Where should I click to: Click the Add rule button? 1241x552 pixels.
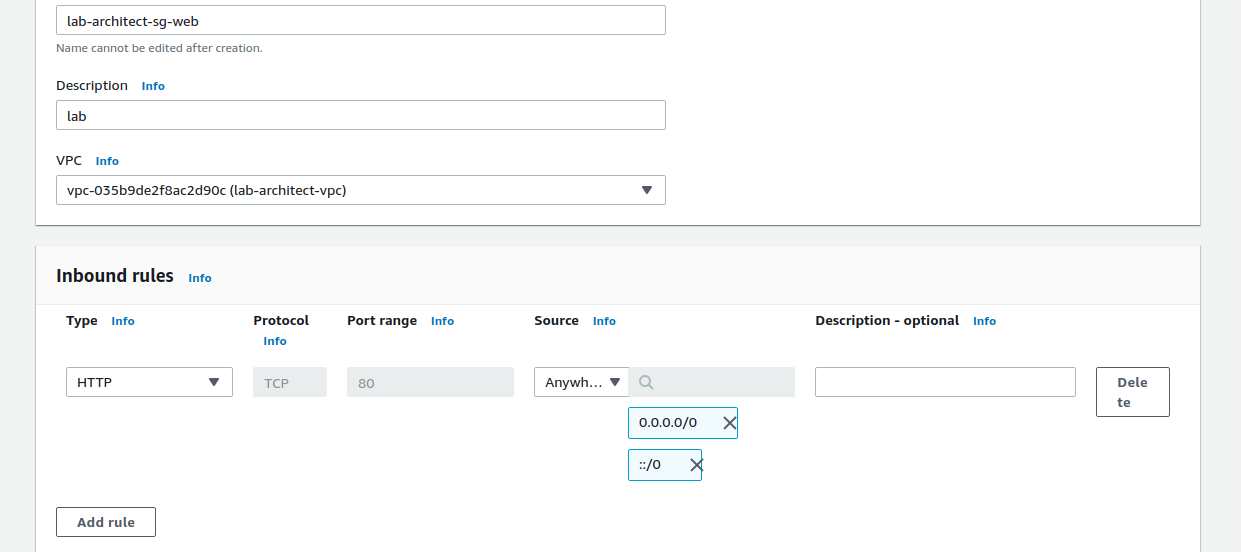[105, 522]
